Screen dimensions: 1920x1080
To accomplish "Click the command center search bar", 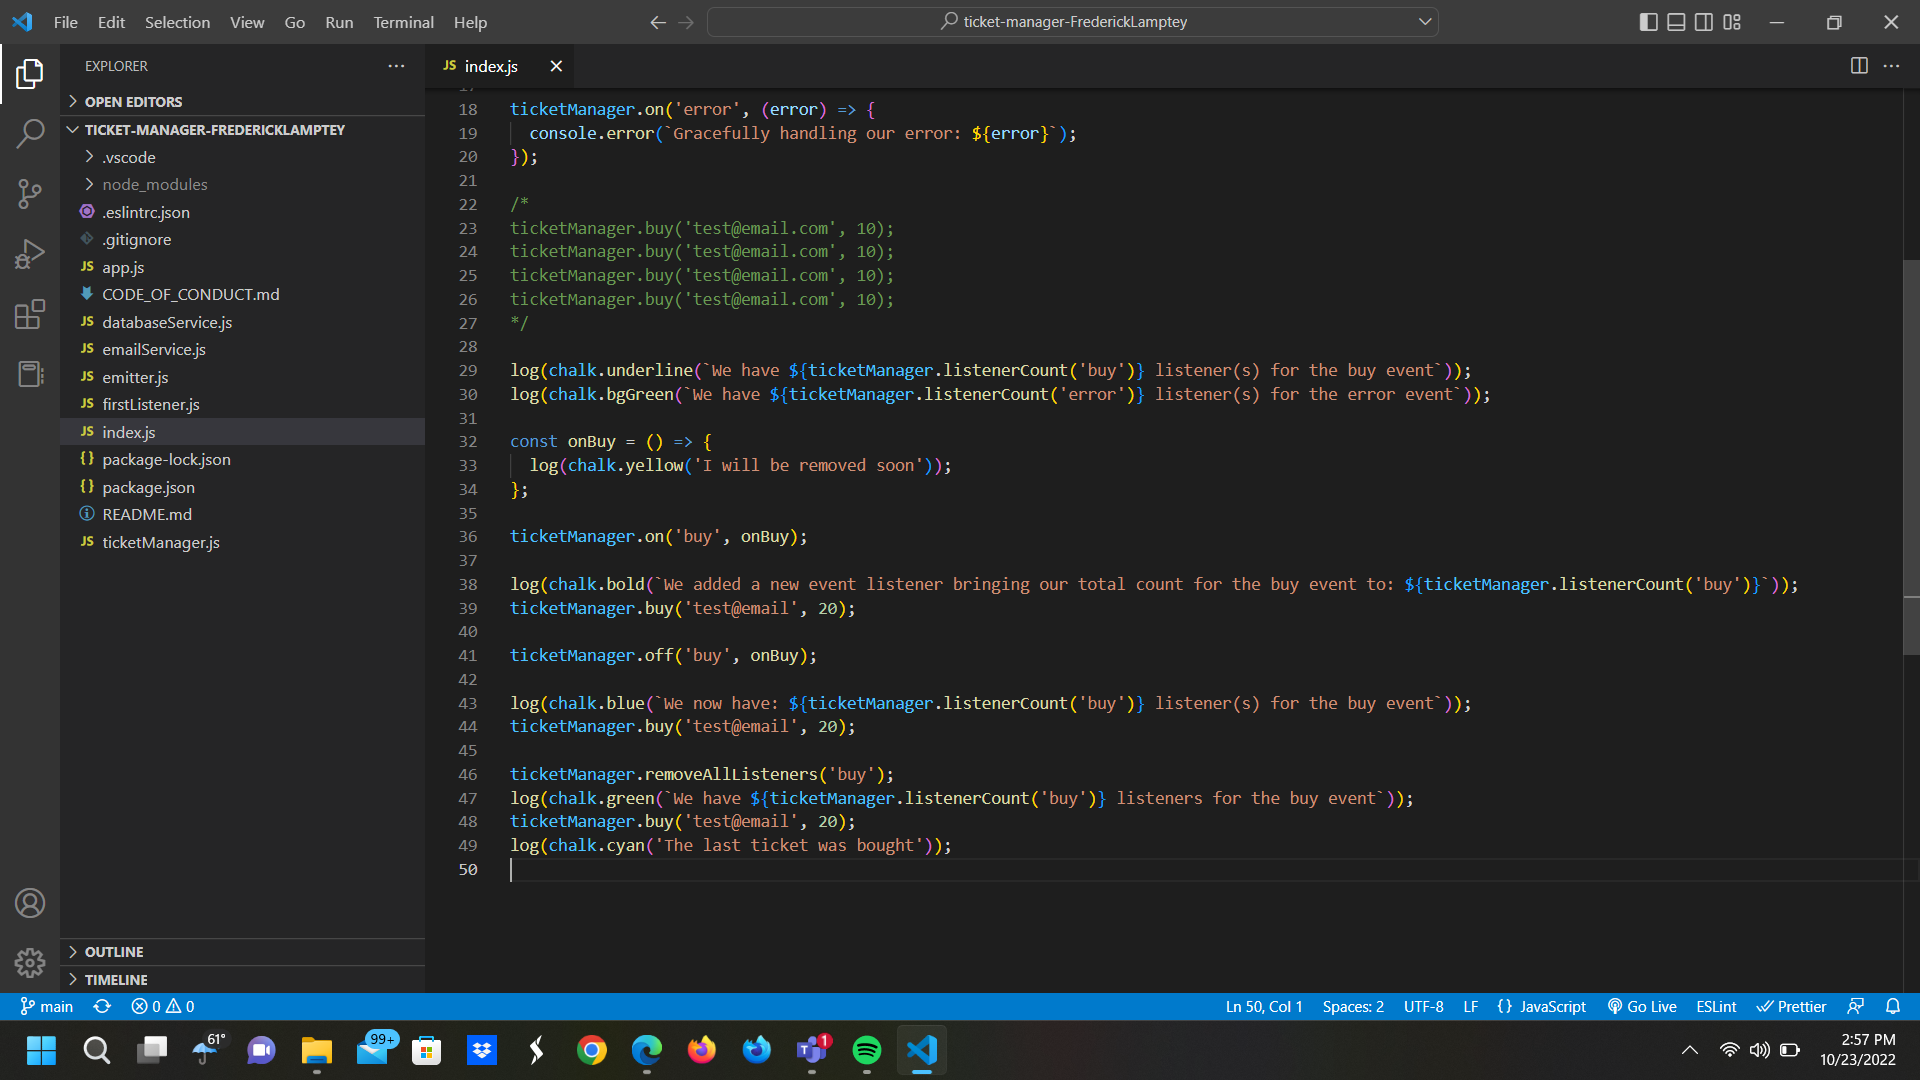I will click(1071, 21).
